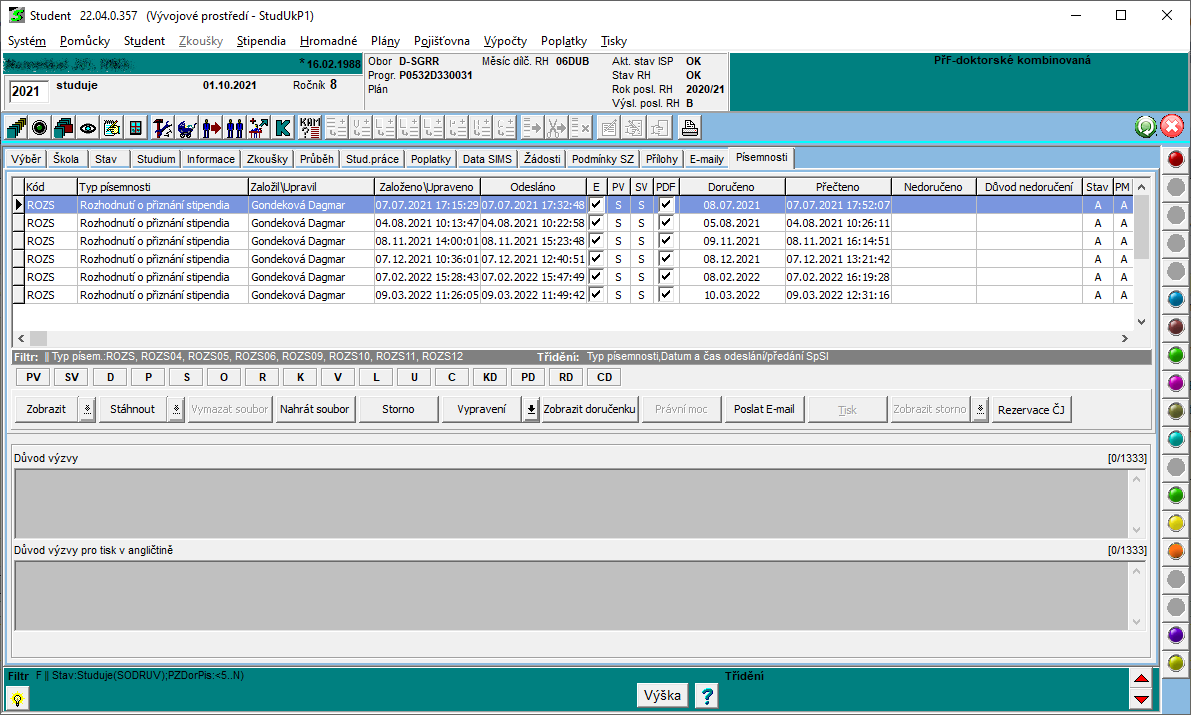Click the blue question mark help icon
Screen dimensions: 1191x715
[706, 696]
